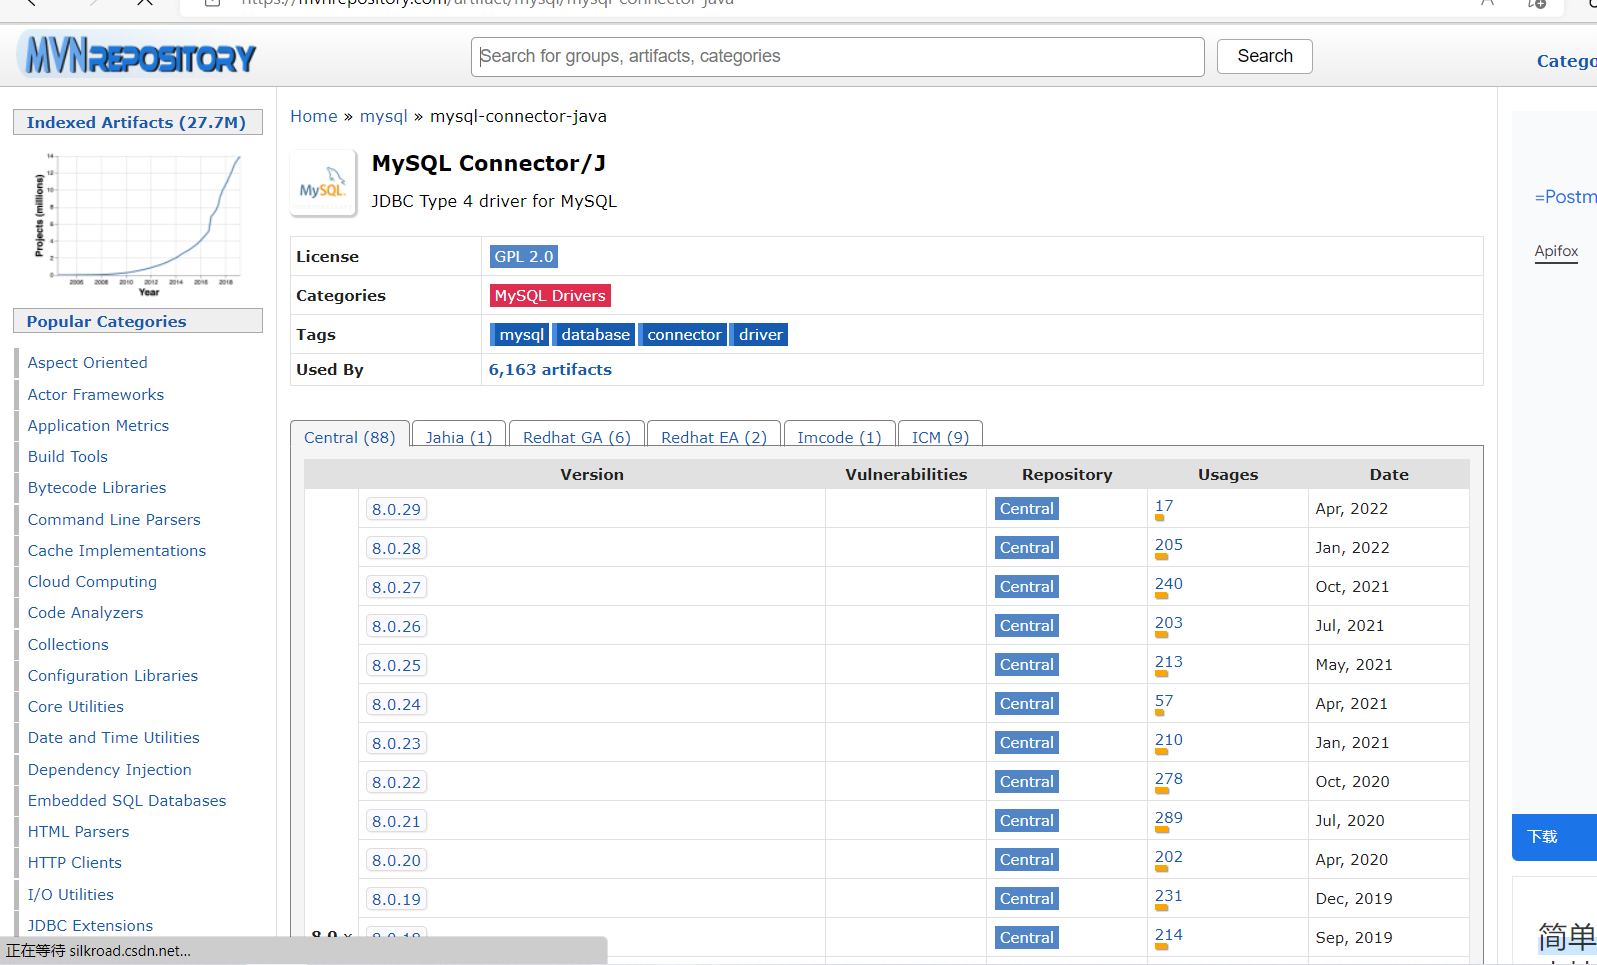The height and width of the screenshot is (965, 1597).
Task: Click the MySQL Connector/J logo thumbnail
Action: coord(323,183)
